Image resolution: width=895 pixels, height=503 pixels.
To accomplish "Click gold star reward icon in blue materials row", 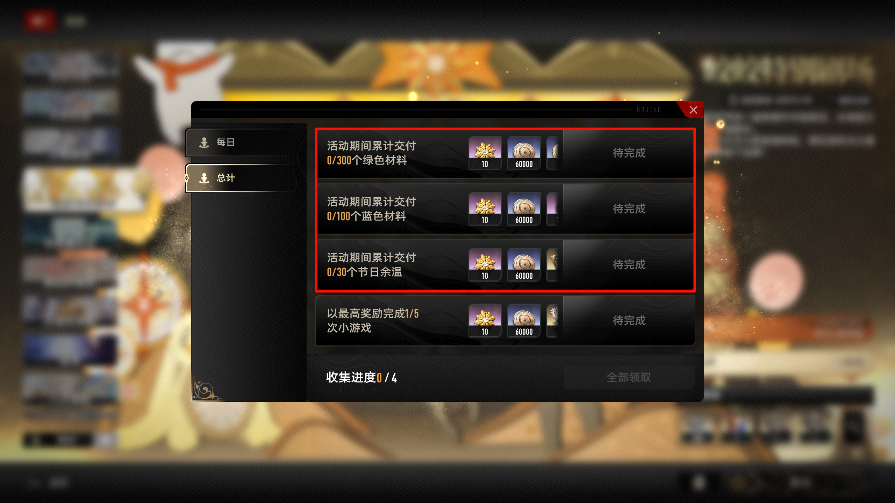I will tap(485, 208).
